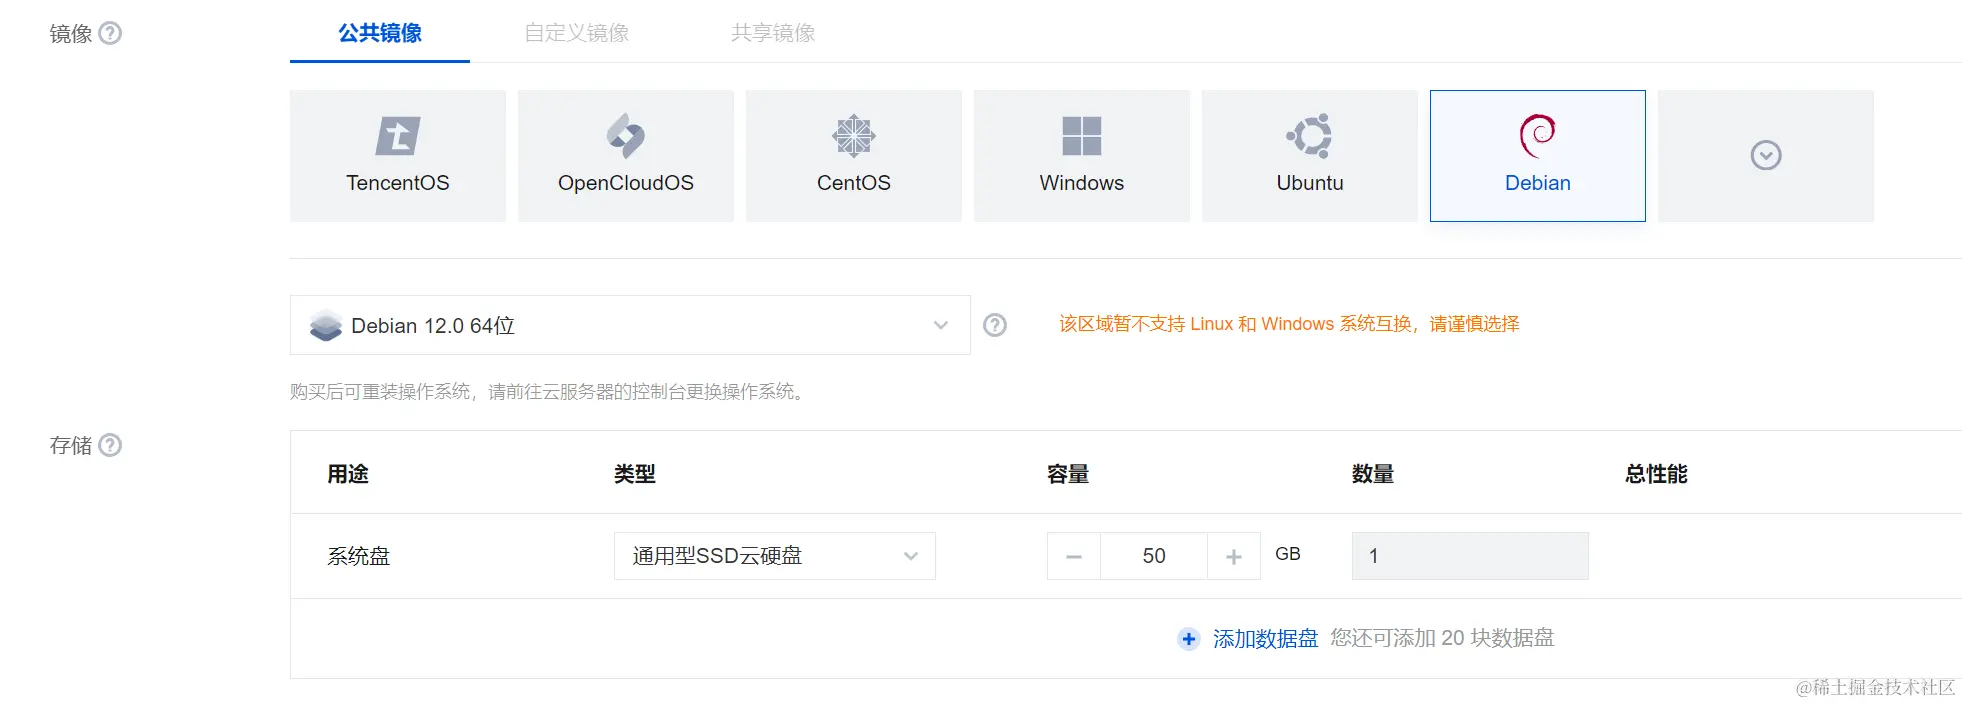Click the 系统盘 row label

tap(359, 556)
